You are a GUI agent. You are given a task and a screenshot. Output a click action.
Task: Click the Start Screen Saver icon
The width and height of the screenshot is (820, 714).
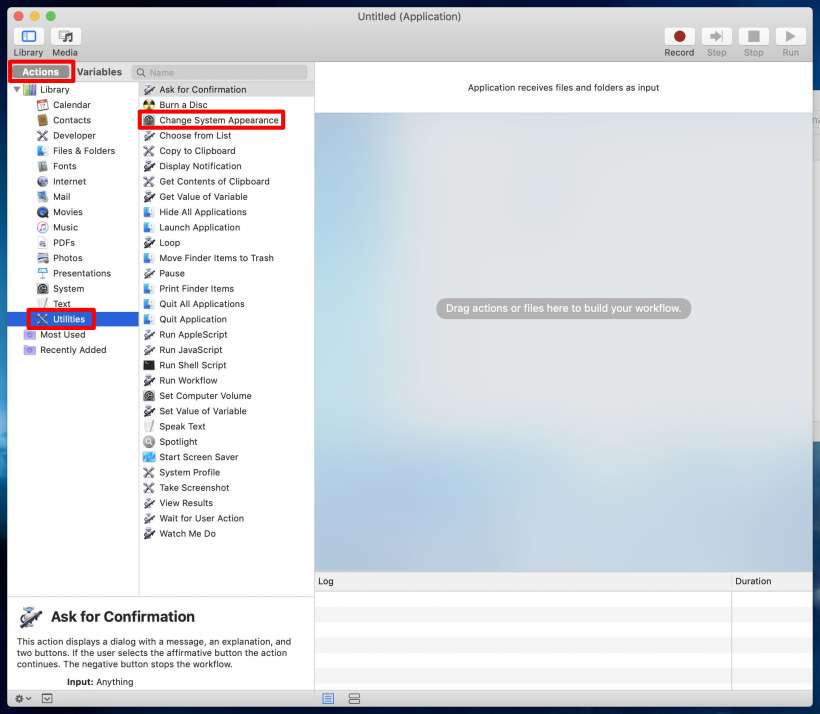tap(149, 457)
